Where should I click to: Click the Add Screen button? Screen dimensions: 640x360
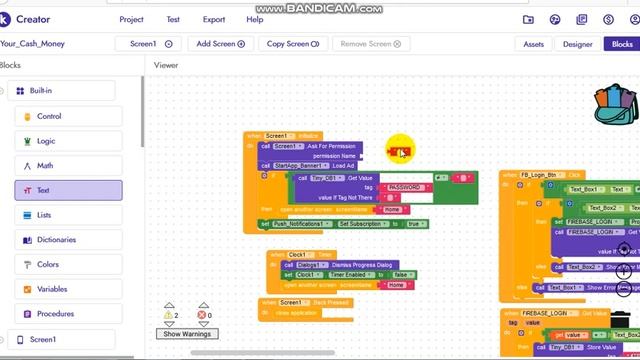tap(220, 44)
